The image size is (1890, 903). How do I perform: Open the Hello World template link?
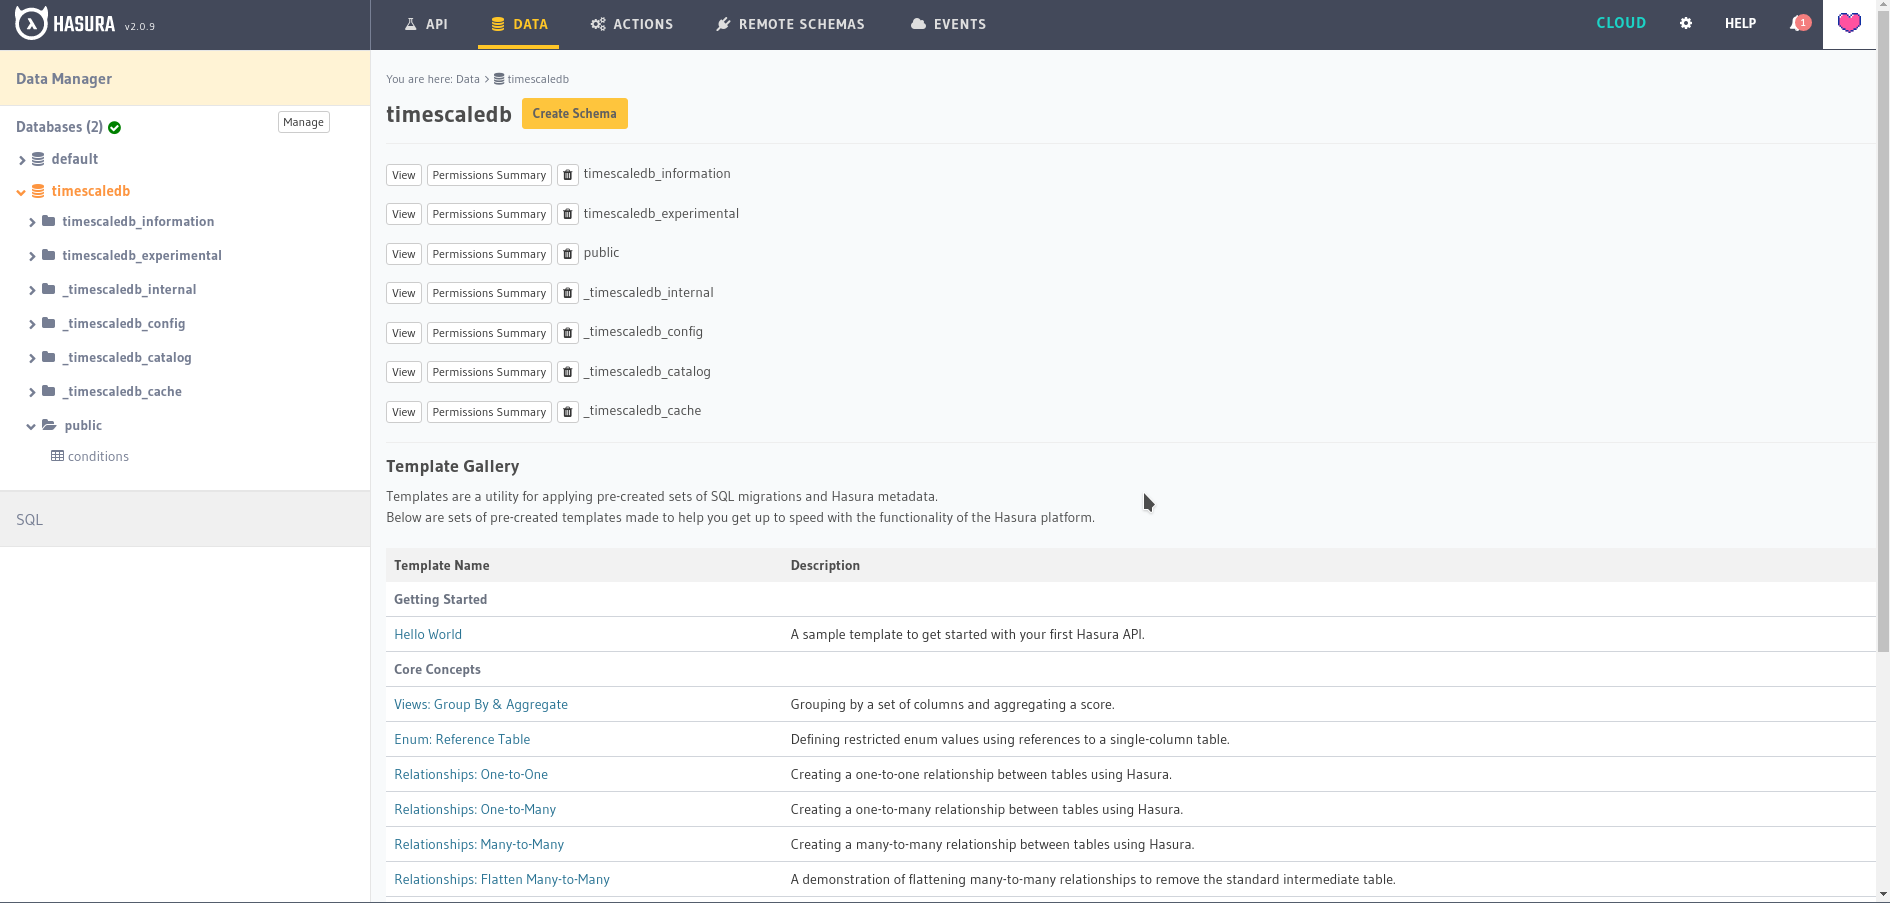(x=428, y=634)
